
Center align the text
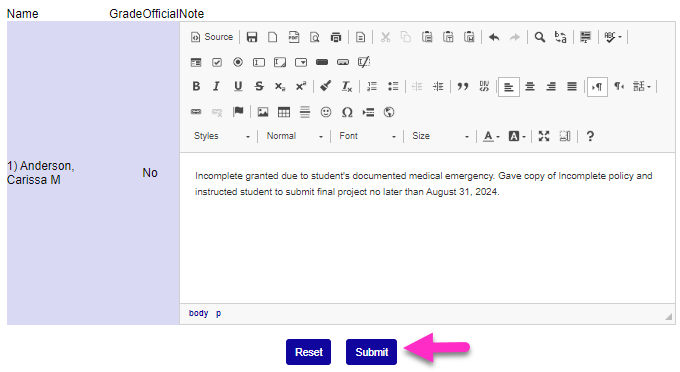click(x=530, y=87)
